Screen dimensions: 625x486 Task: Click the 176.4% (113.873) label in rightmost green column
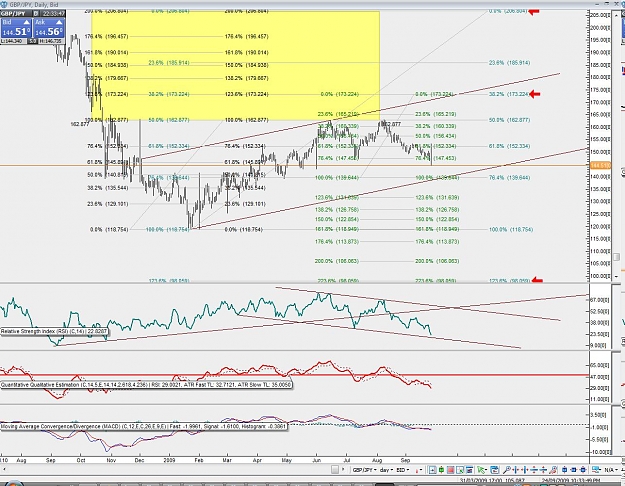[x=437, y=242]
